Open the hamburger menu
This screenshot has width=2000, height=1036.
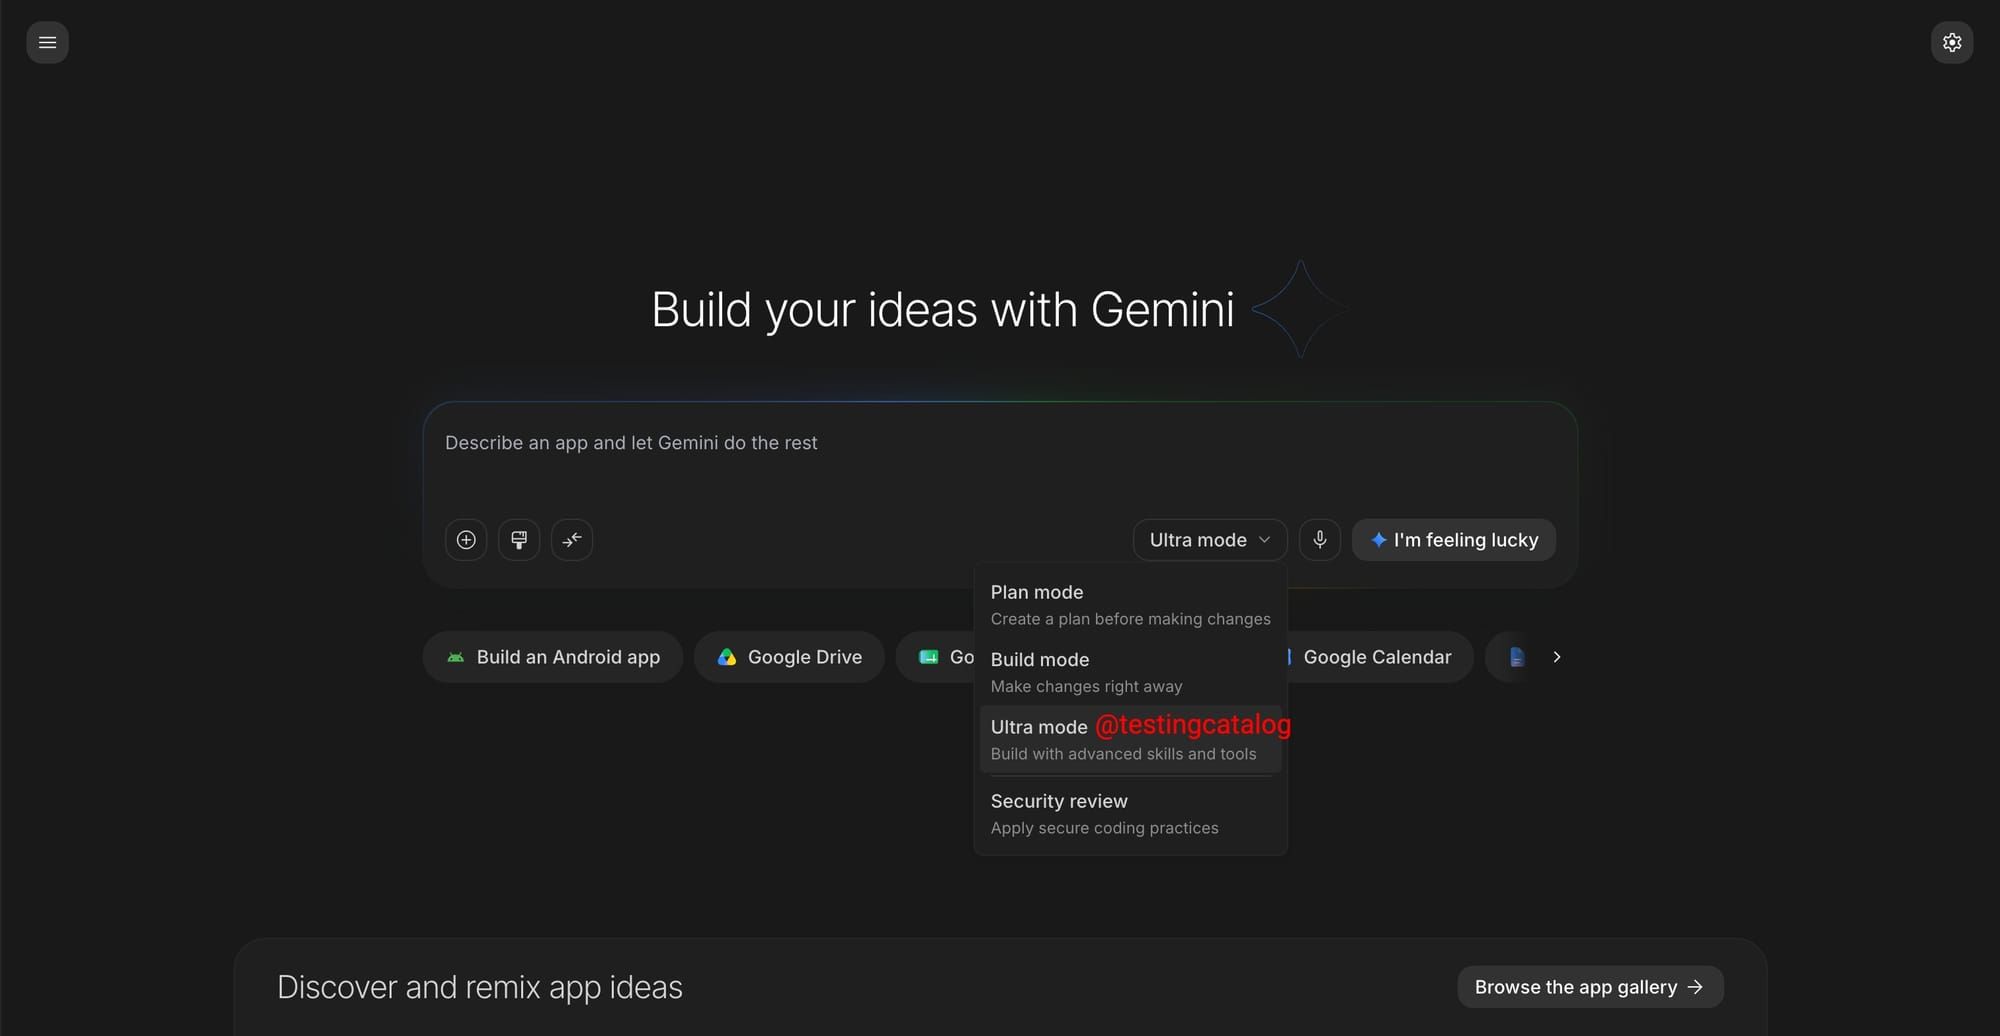[47, 42]
